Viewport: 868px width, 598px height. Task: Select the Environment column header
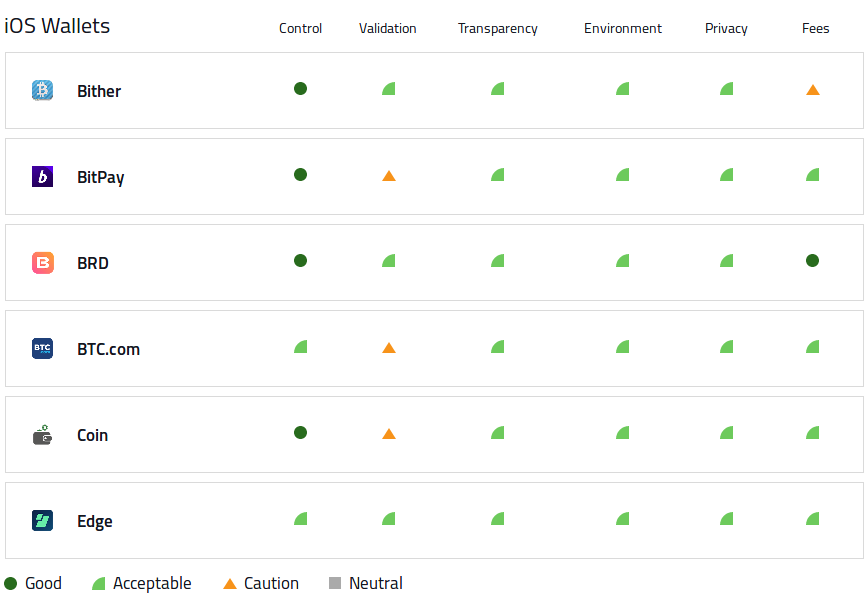[x=623, y=28]
